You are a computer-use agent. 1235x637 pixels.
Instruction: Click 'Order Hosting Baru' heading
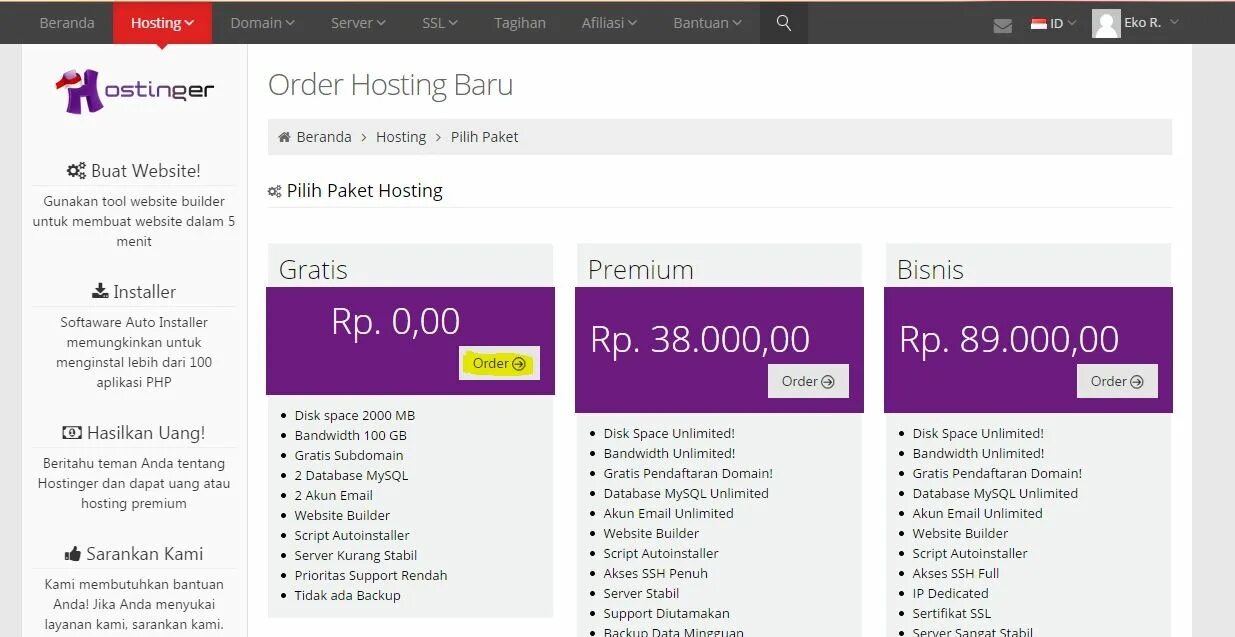pos(390,85)
